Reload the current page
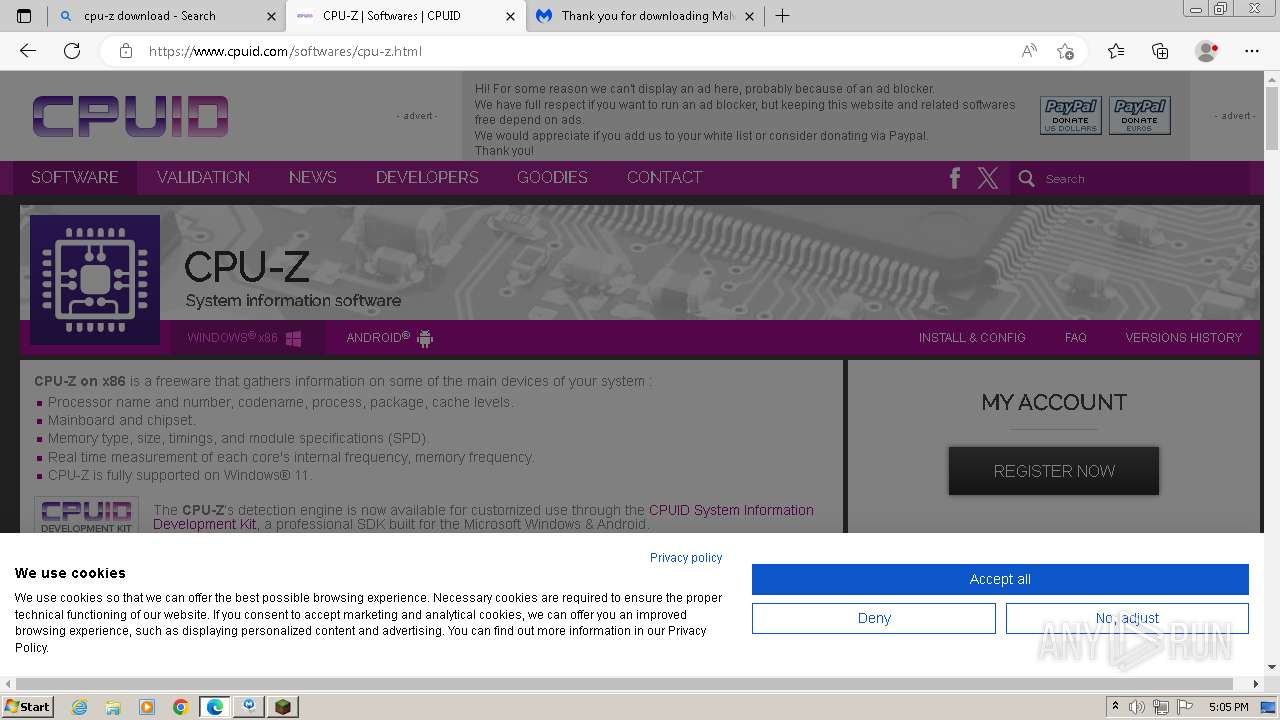 click(x=72, y=51)
